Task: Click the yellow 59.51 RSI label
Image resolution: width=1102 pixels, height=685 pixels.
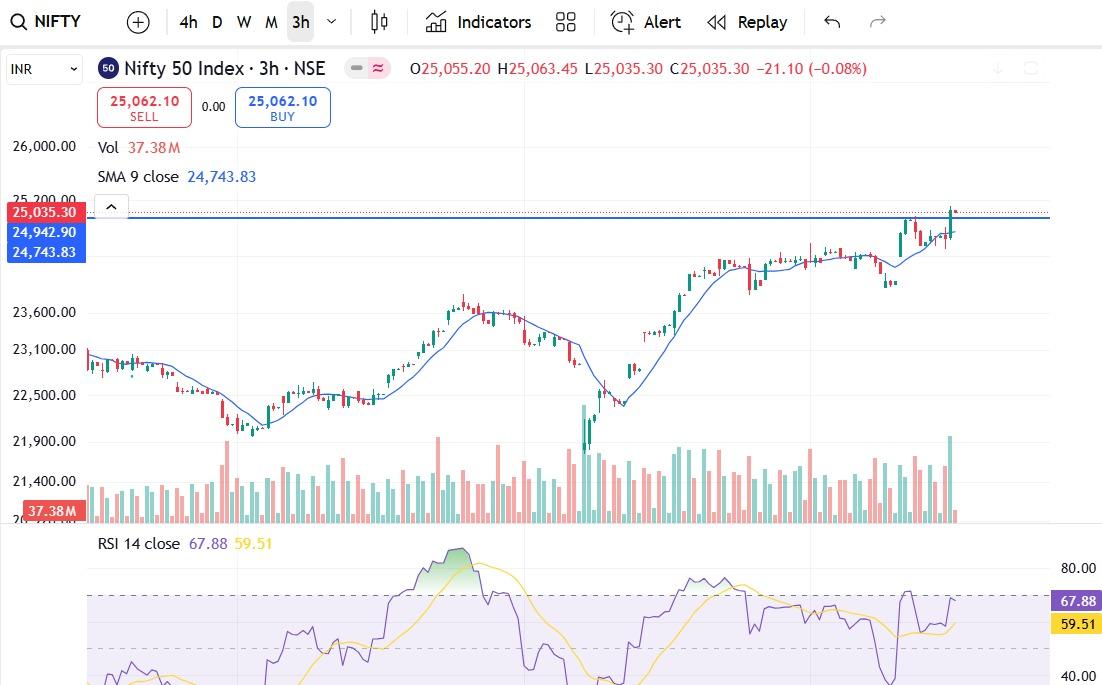Action: tap(1076, 624)
